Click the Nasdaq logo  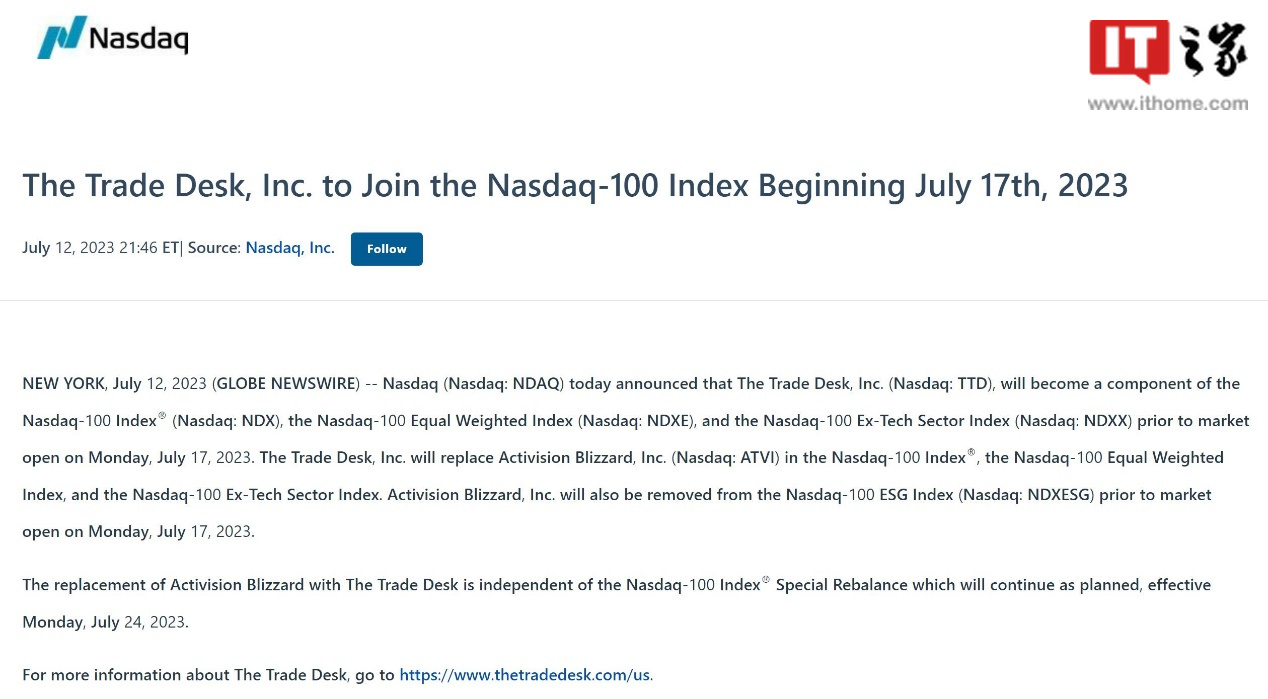(x=112, y=38)
